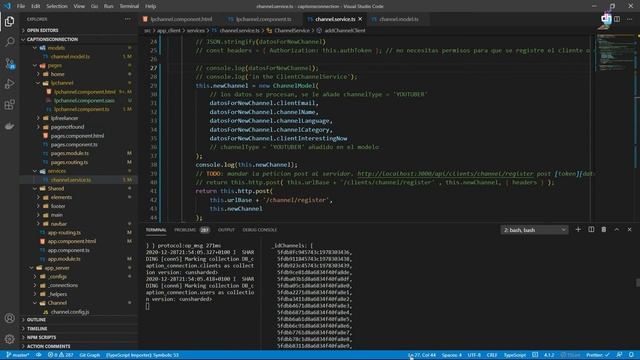
Task: Open the Docker view in activity bar
Action: coord(9,126)
